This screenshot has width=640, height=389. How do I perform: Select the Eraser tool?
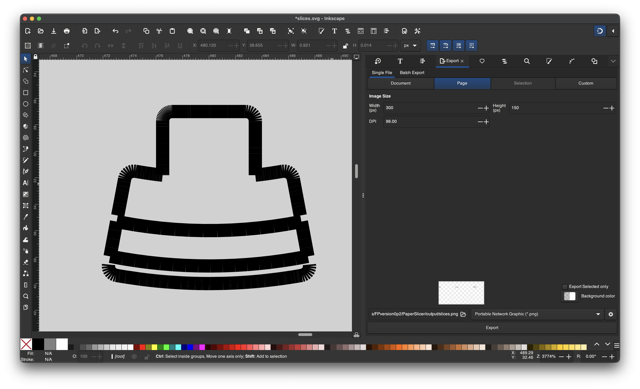[x=26, y=262]
